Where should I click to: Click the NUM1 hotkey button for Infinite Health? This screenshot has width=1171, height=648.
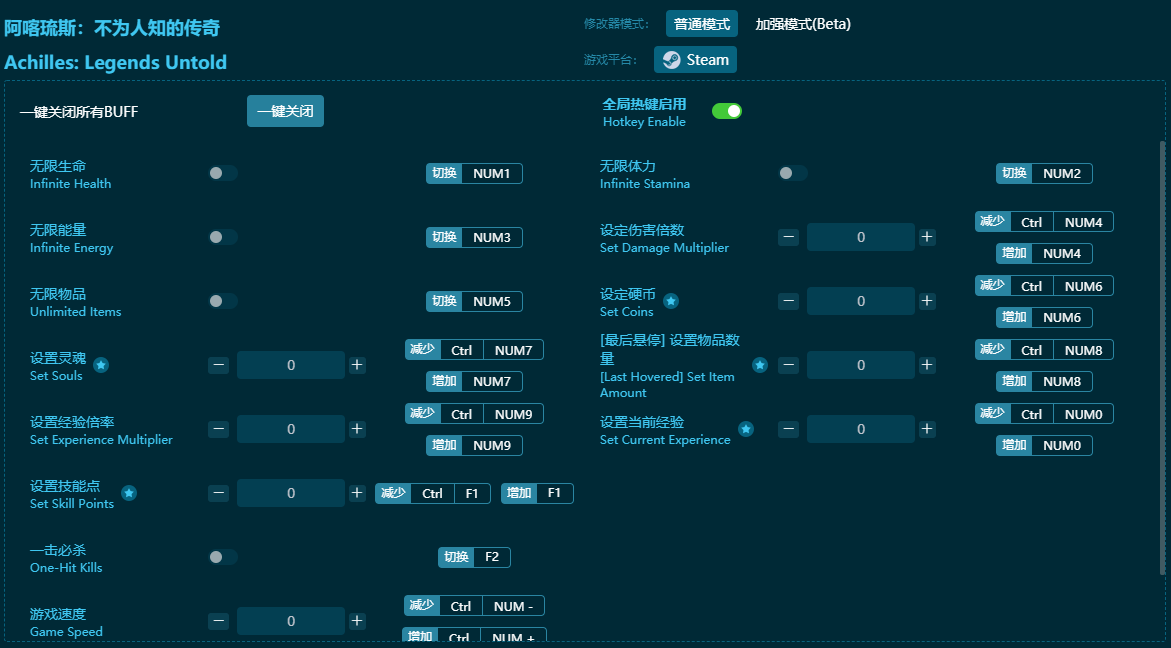coord(491,174)
